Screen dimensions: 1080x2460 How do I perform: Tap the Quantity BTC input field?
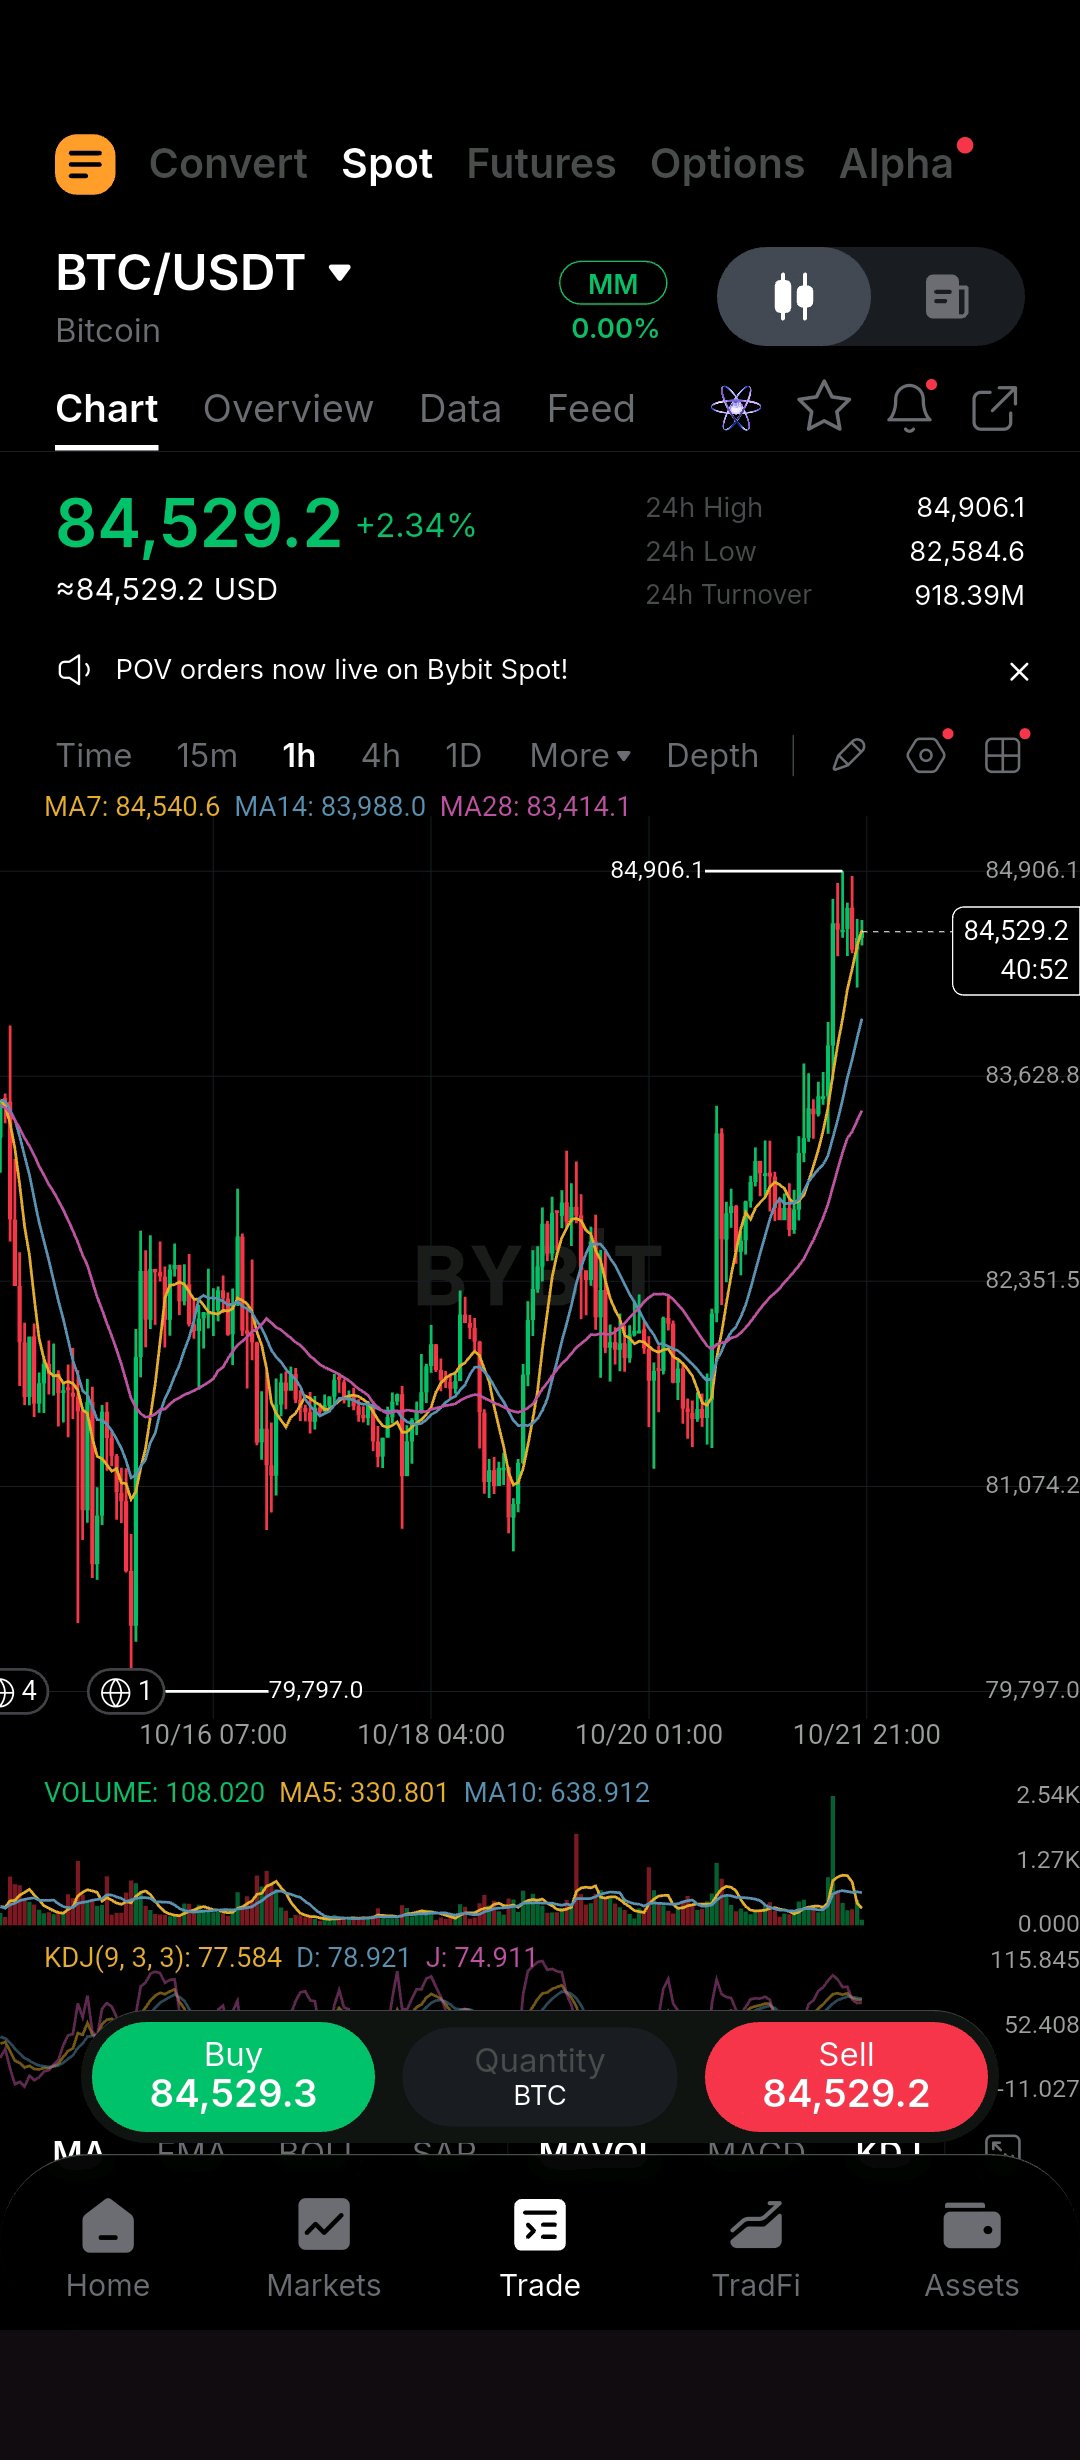(x=540, y=2076)
